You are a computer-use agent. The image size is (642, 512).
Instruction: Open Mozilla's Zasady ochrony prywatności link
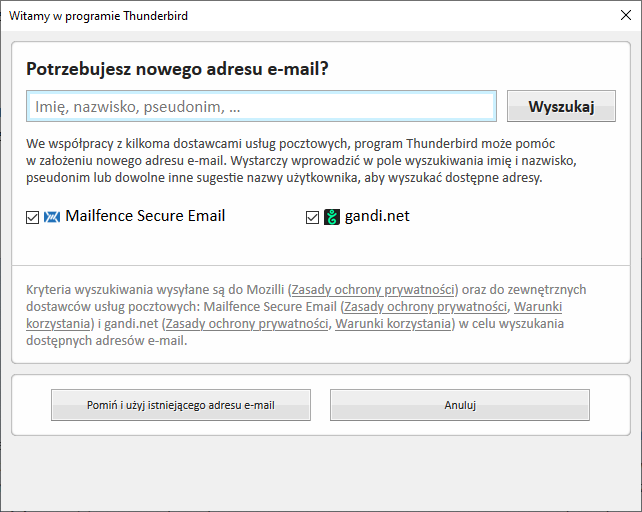tap(373, 290)
